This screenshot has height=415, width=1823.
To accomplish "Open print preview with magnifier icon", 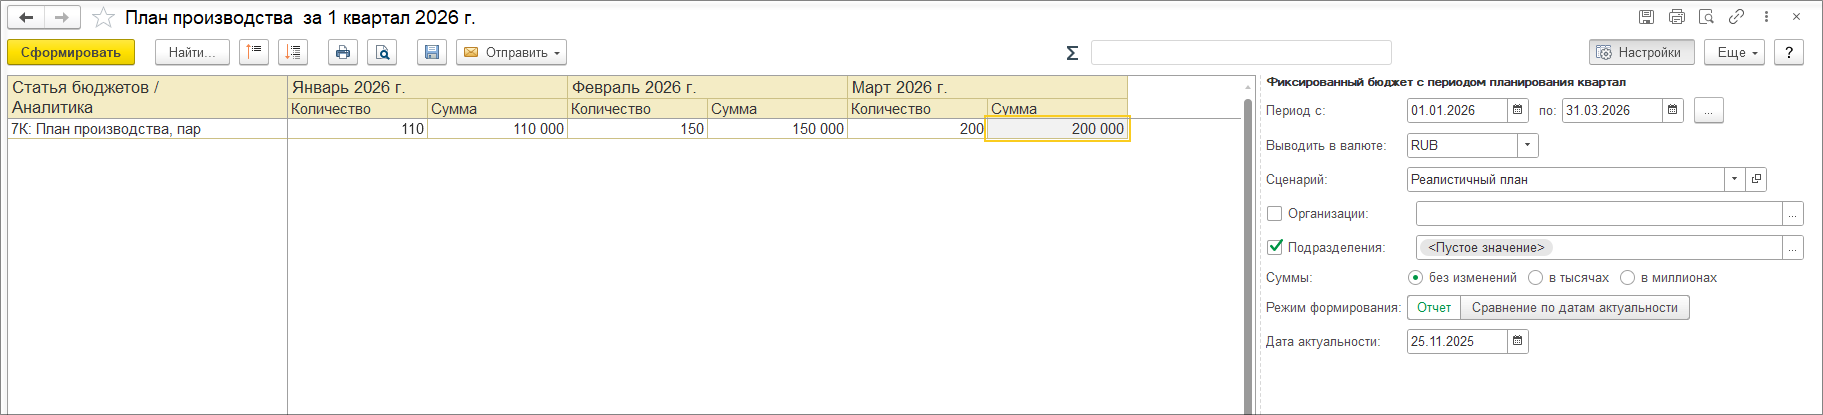I will click(382, 52).
